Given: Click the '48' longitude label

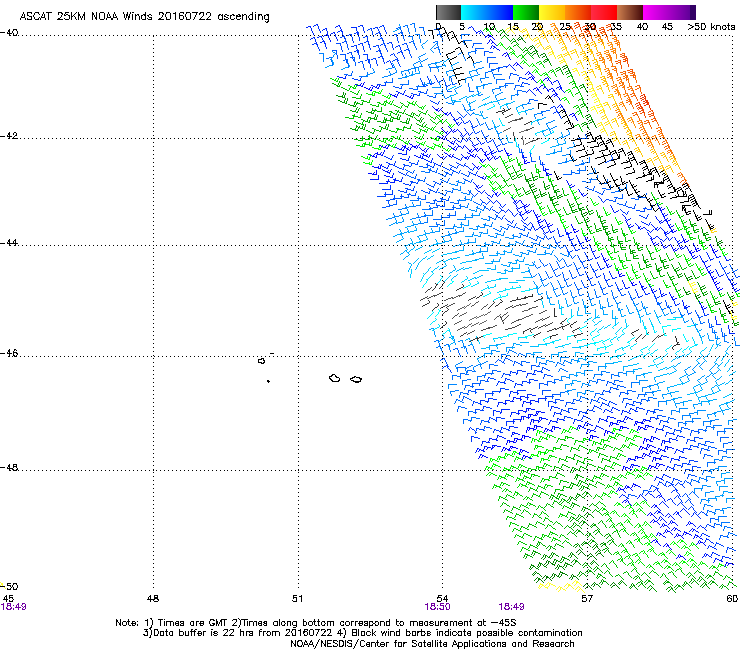Looking at the screenshot, I should pos(153,599).
